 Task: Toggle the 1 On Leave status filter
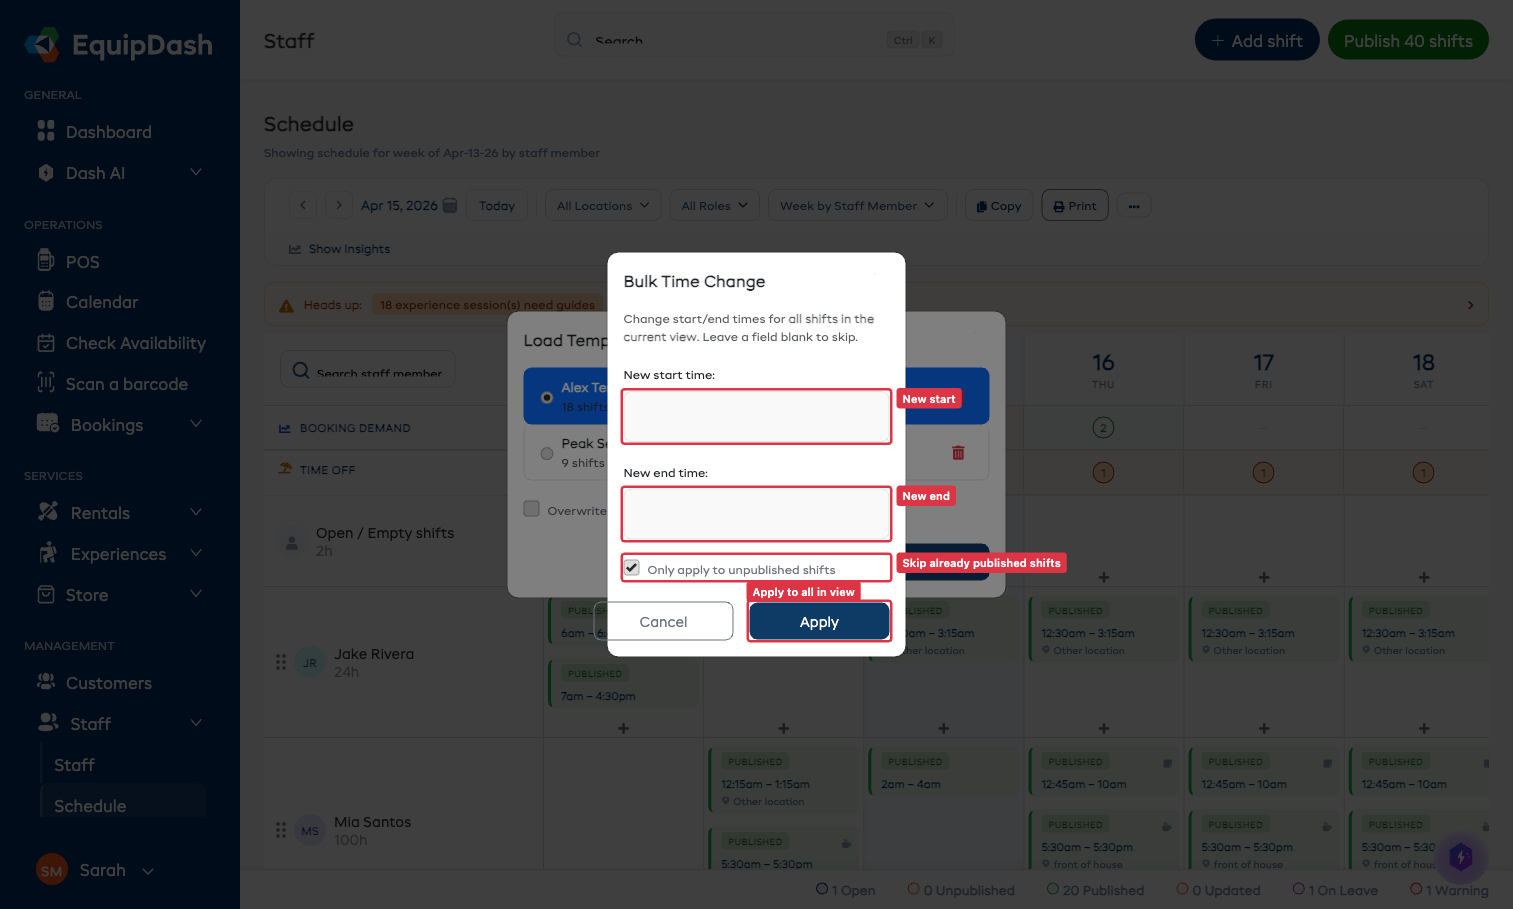click(x=1335, y=890)
